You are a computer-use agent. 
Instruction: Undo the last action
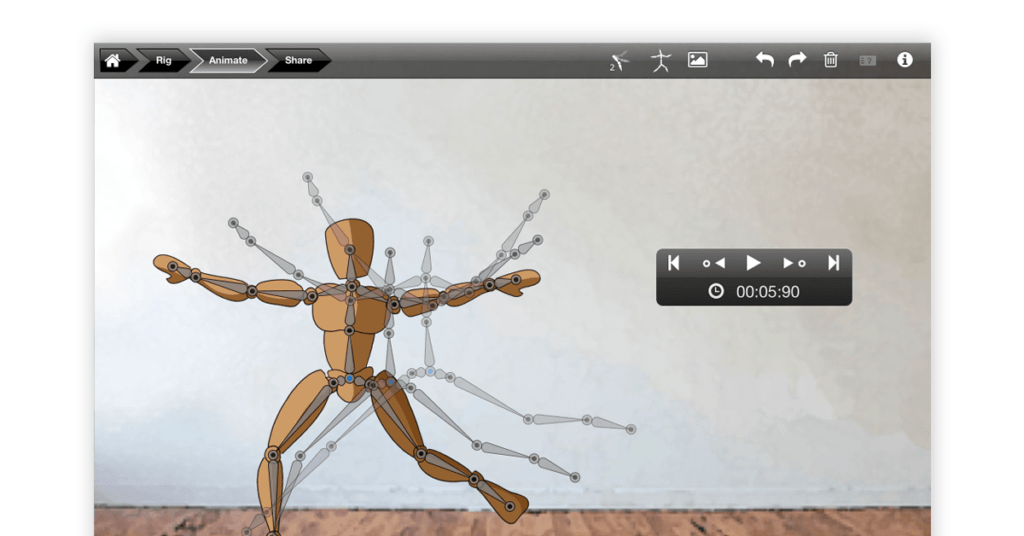coord(765,59)
